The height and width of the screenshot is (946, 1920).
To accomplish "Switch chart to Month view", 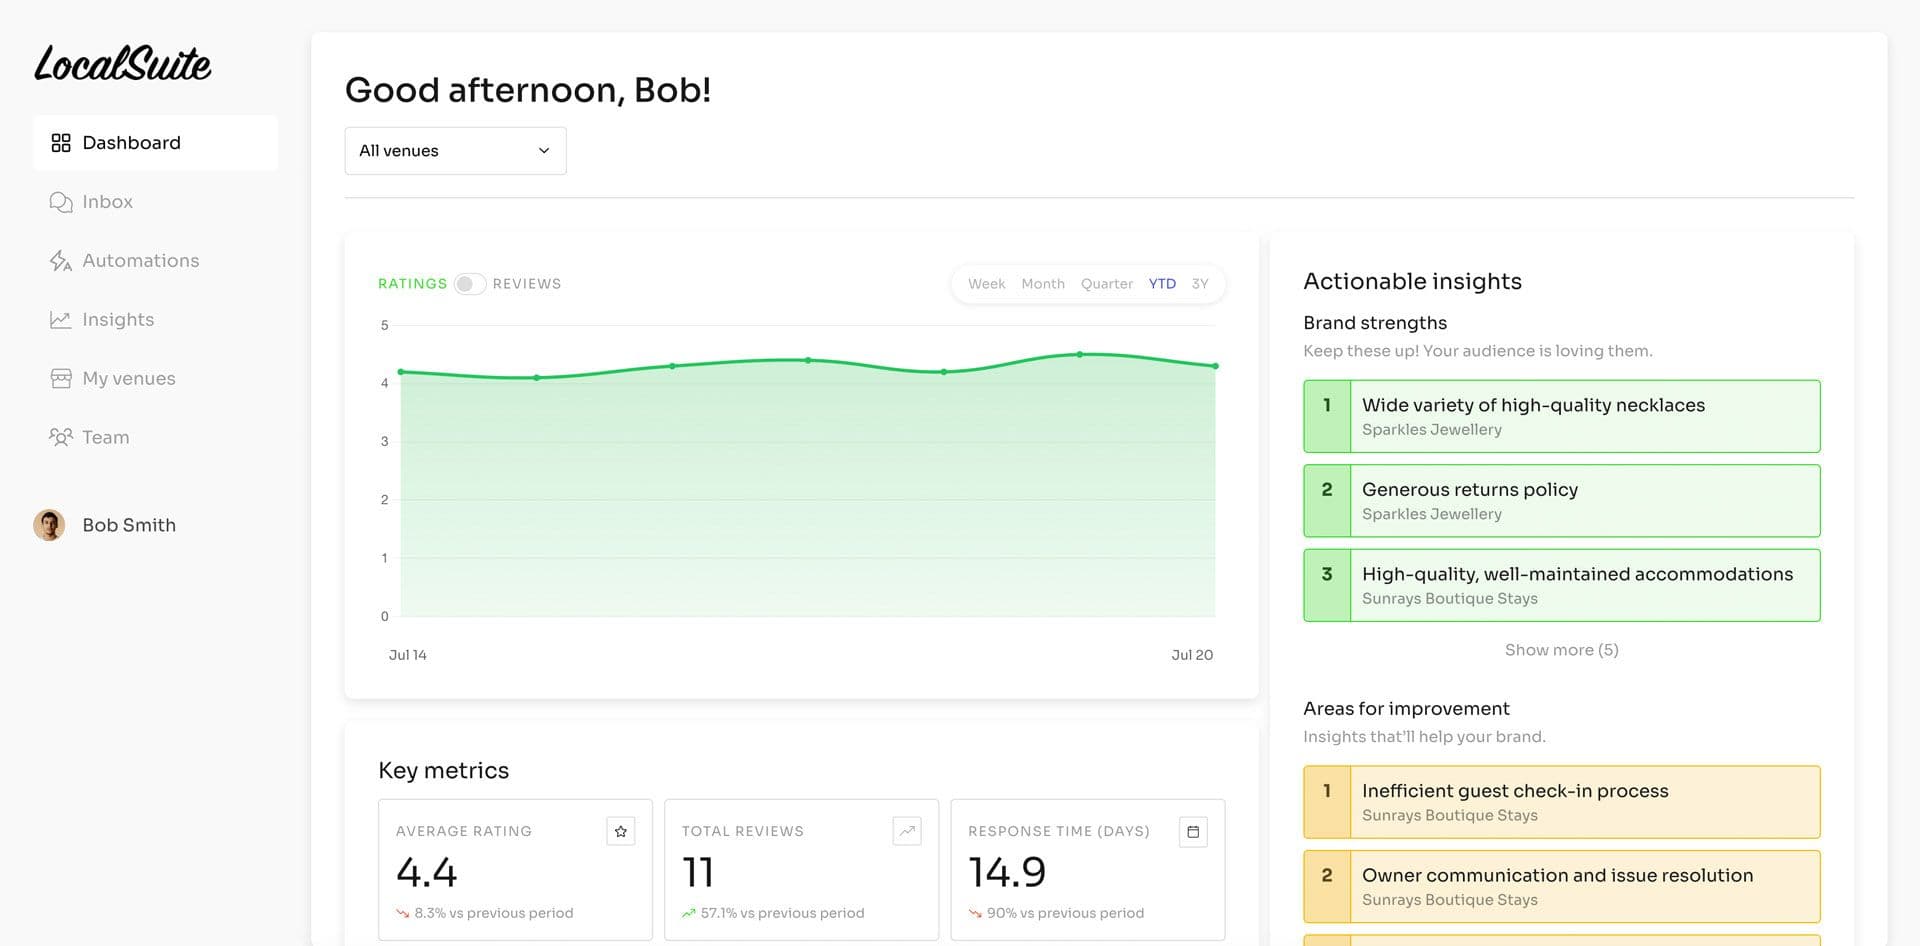I will point(1042,284).
